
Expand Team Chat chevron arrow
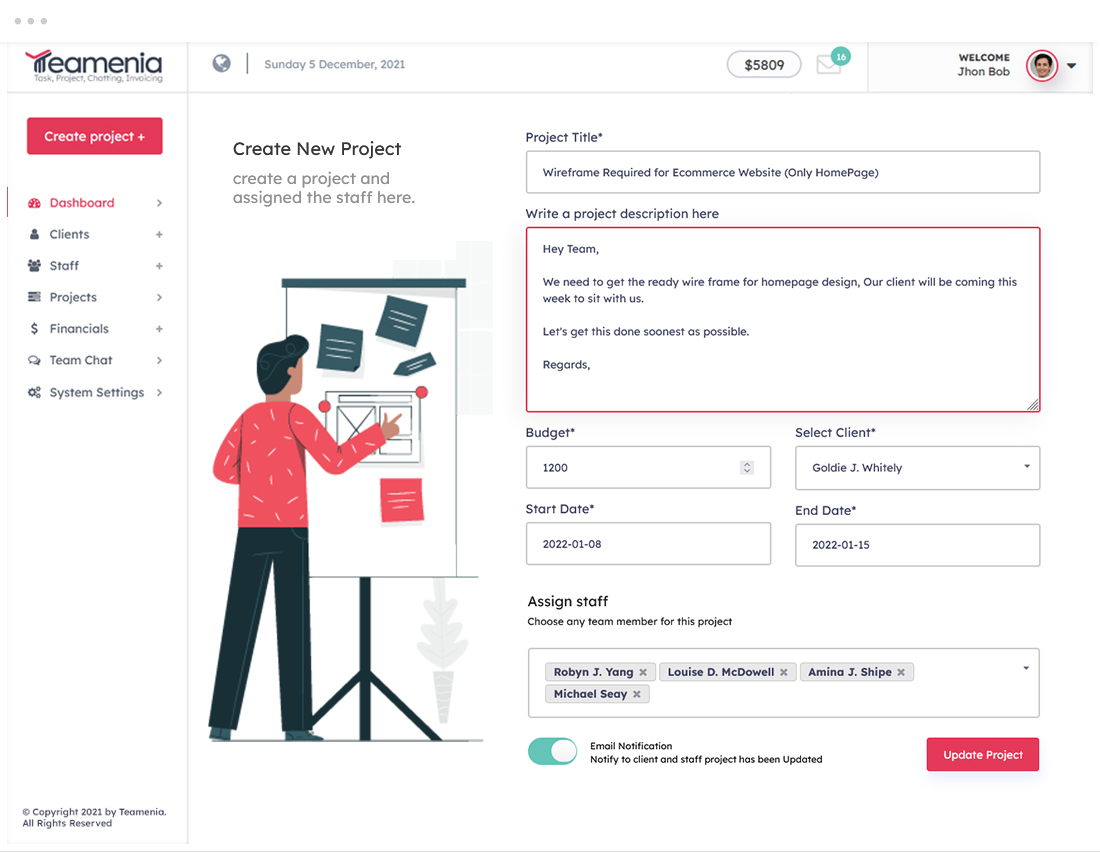(159, 360)
